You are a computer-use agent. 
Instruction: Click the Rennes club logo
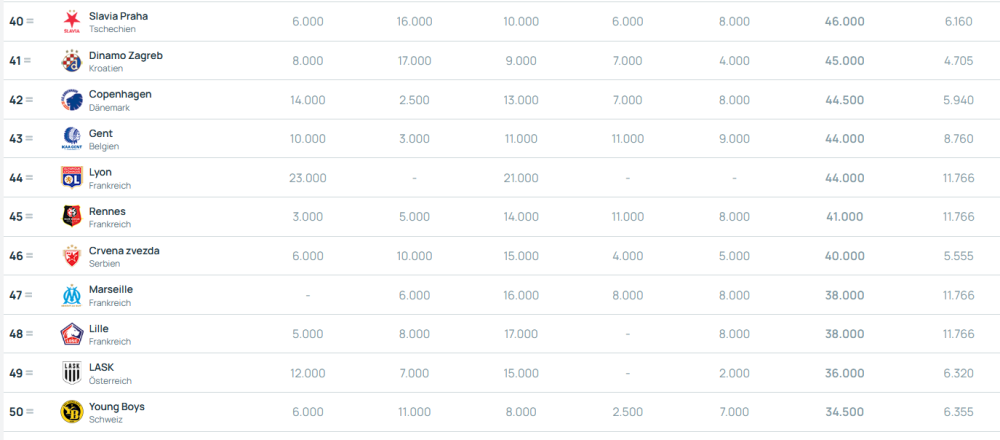click(71, 217)
